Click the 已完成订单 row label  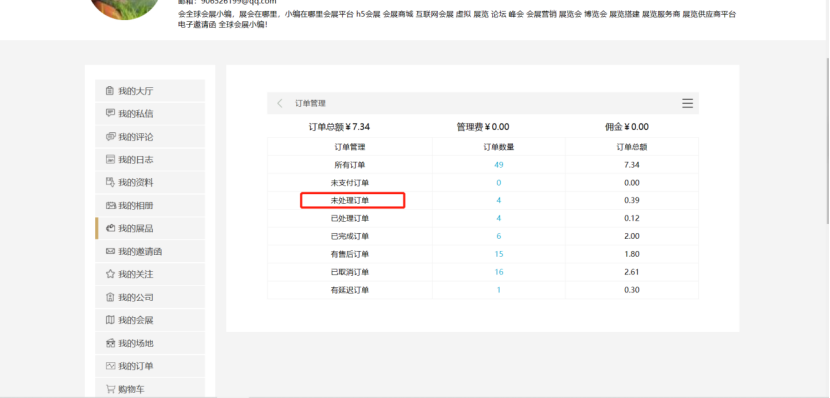(350, 236)
